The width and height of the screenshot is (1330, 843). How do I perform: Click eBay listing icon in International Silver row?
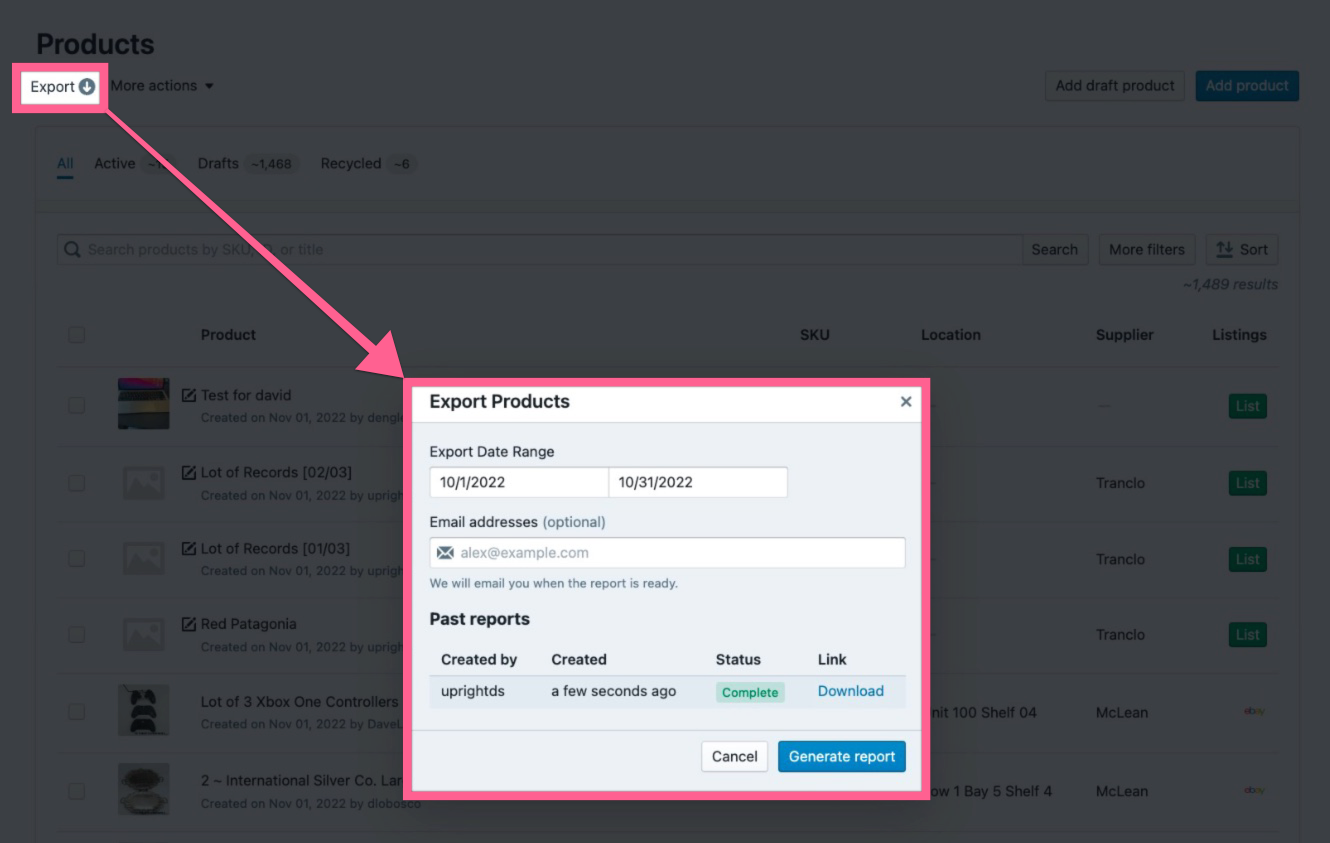coord(1254,790)
